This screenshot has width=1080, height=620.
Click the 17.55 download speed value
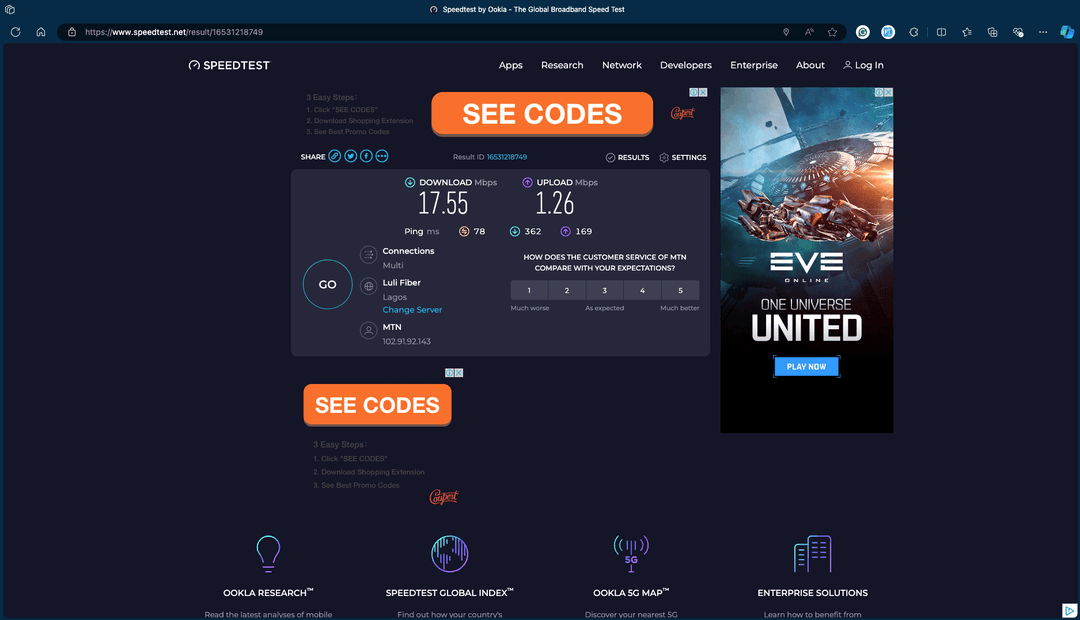(x=443, y=204)
